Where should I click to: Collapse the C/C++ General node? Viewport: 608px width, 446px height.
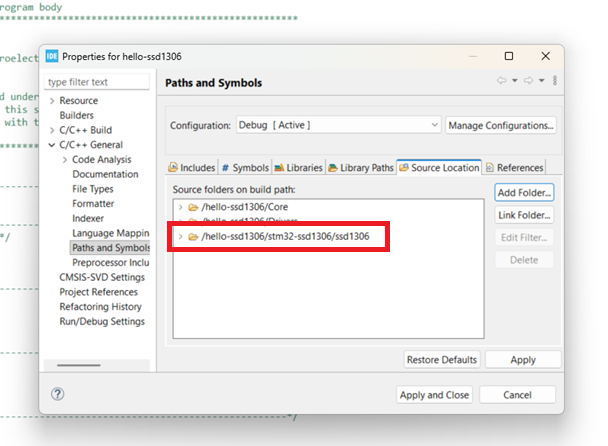coord(52,145)
